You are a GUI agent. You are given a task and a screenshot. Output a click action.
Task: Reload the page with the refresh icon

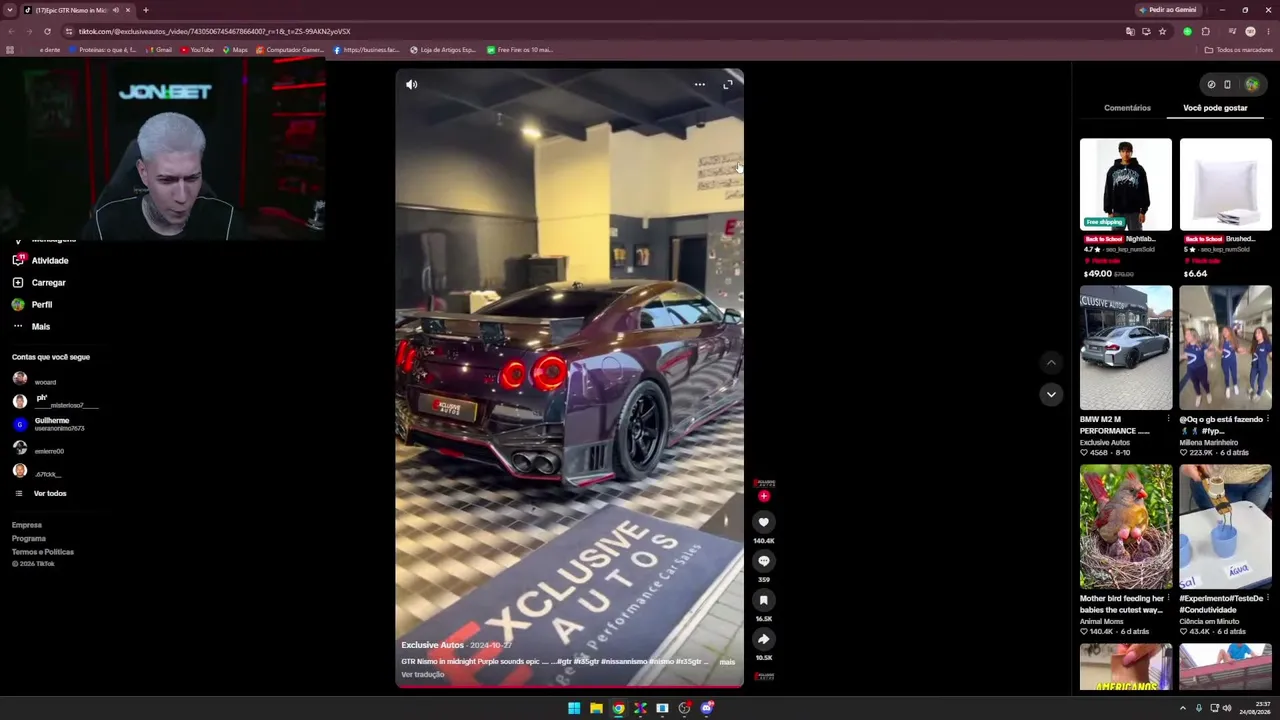(x=47, y=31)
